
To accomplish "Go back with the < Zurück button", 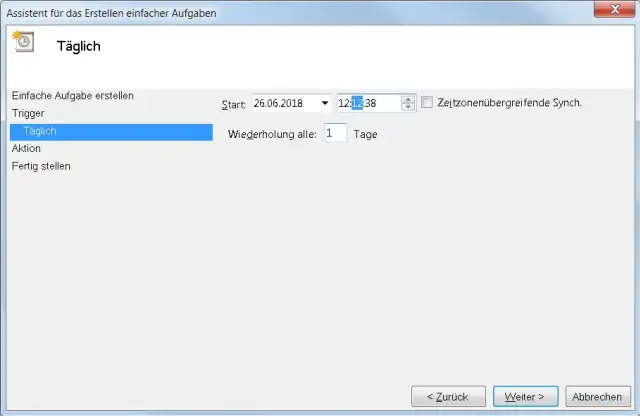I will pyautogui.click(x=448, y=396).
